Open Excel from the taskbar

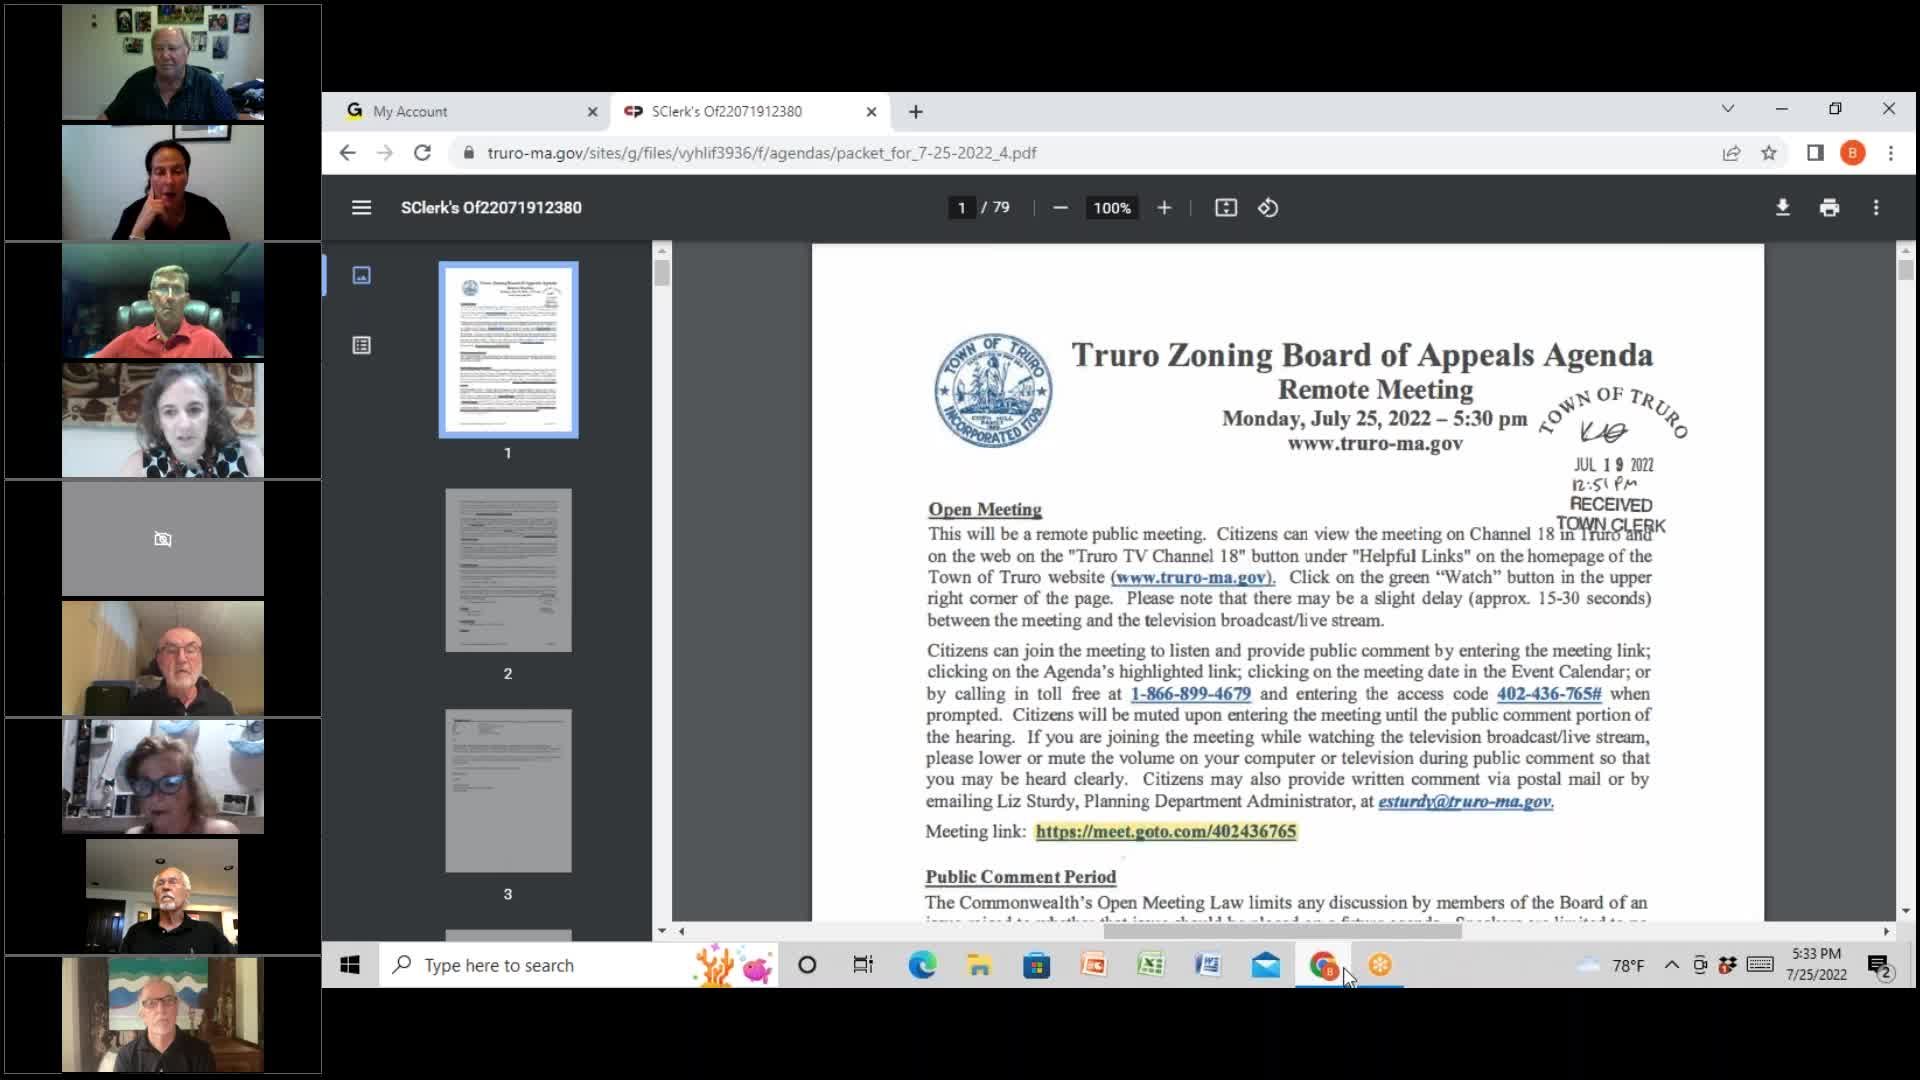[1152, 965]
